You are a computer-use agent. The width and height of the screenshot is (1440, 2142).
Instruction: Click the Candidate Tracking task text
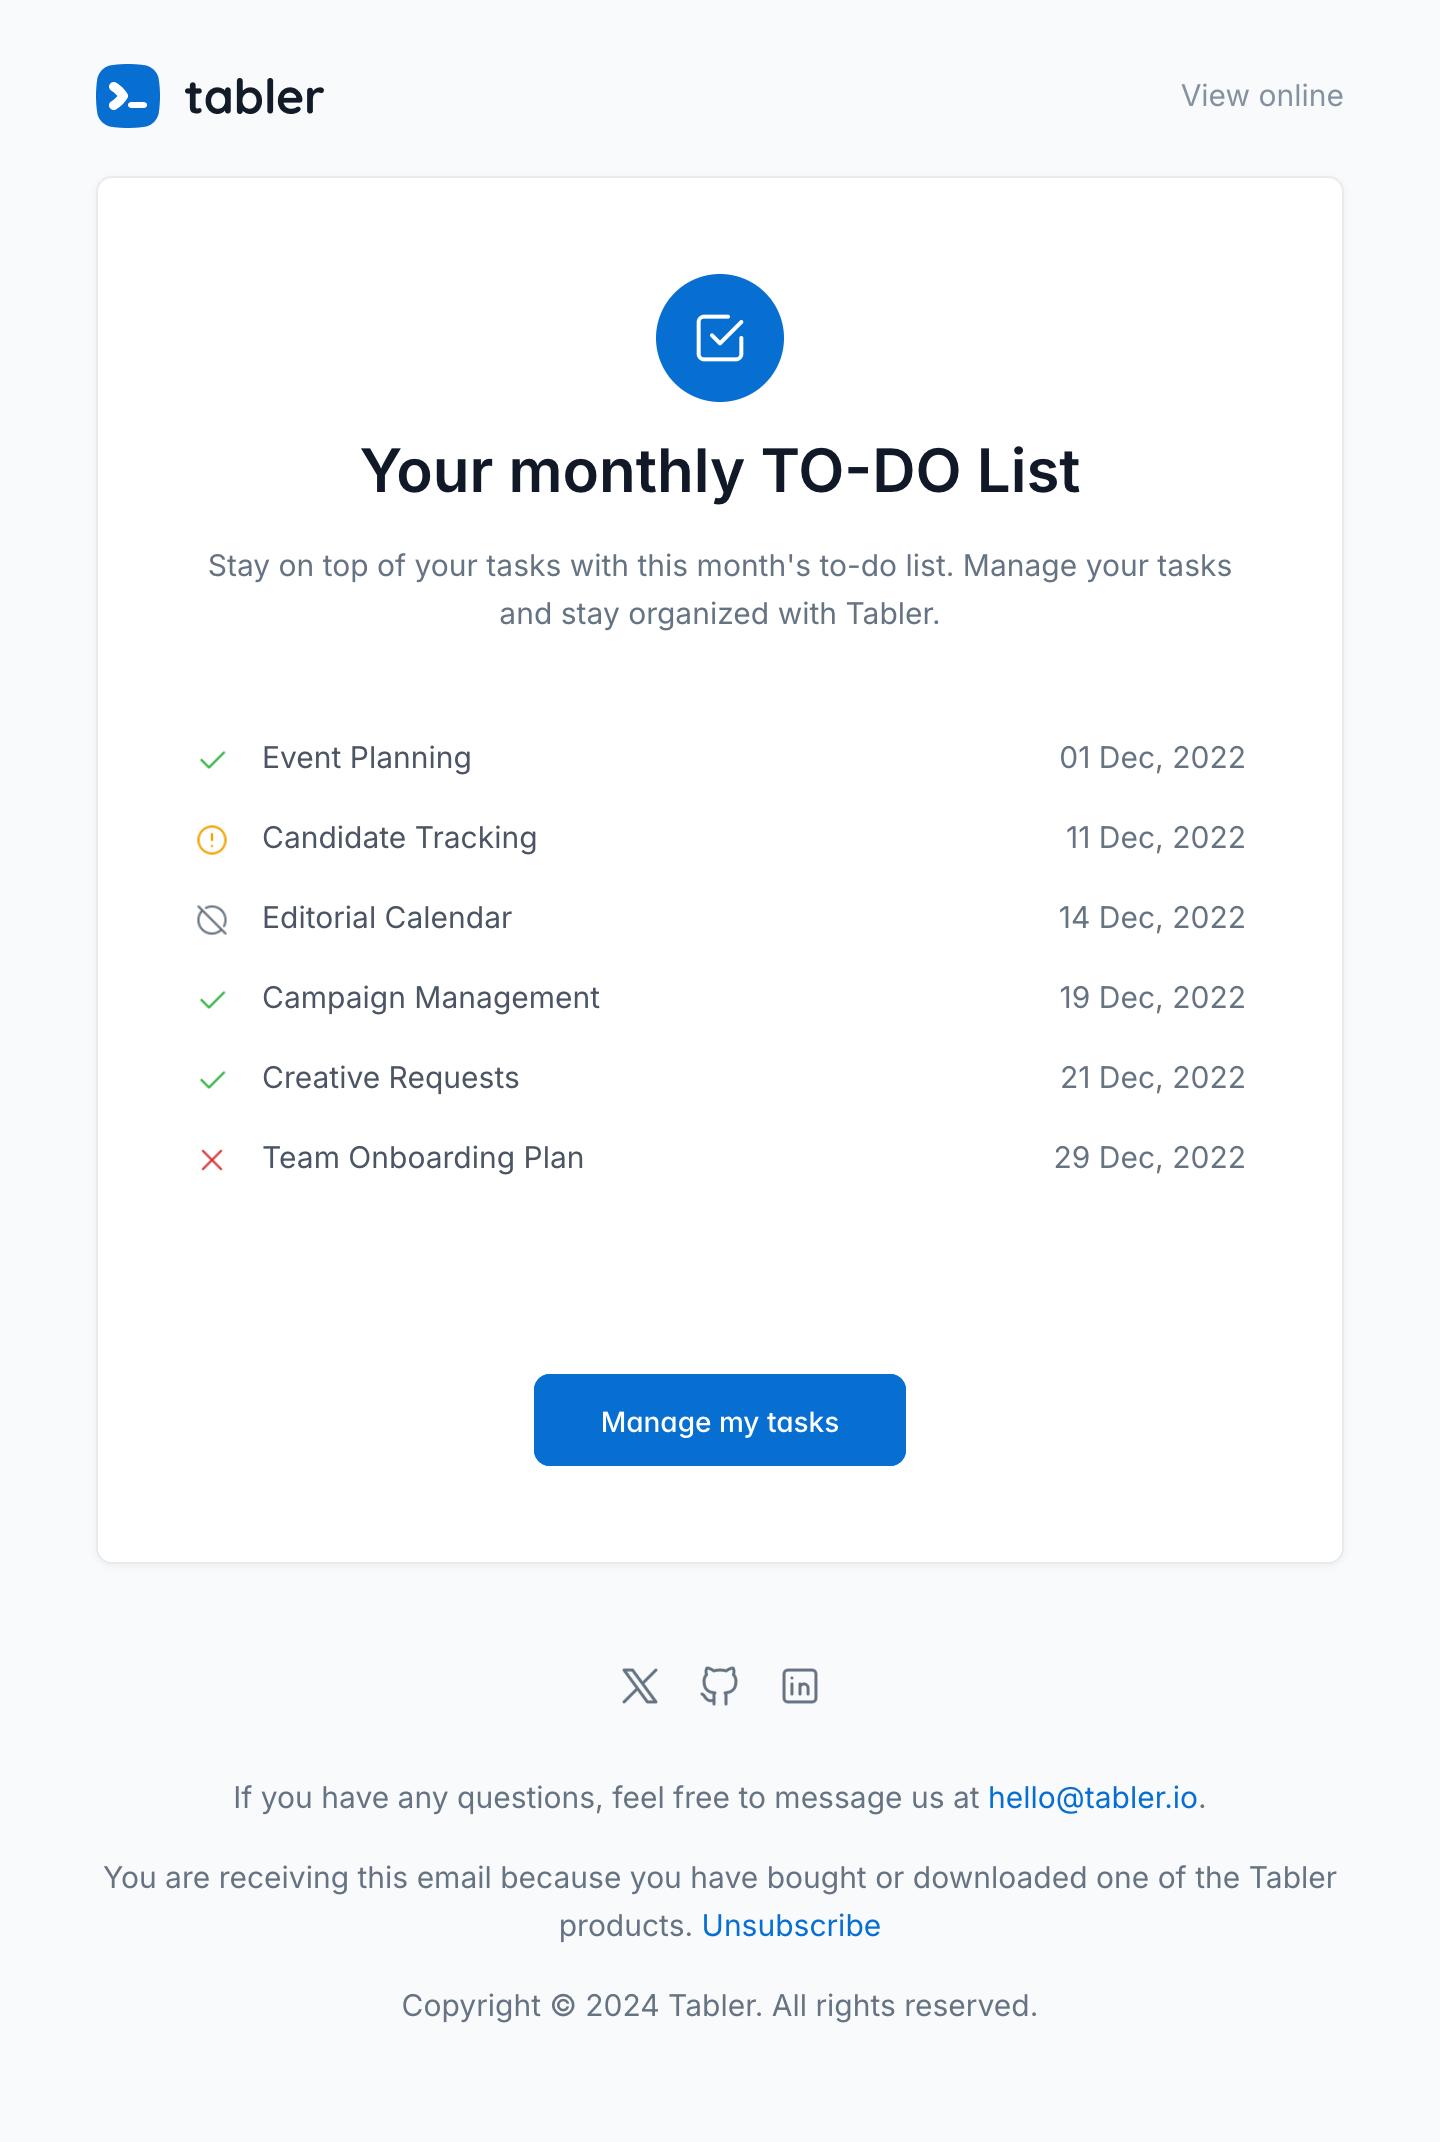(399, 838)
